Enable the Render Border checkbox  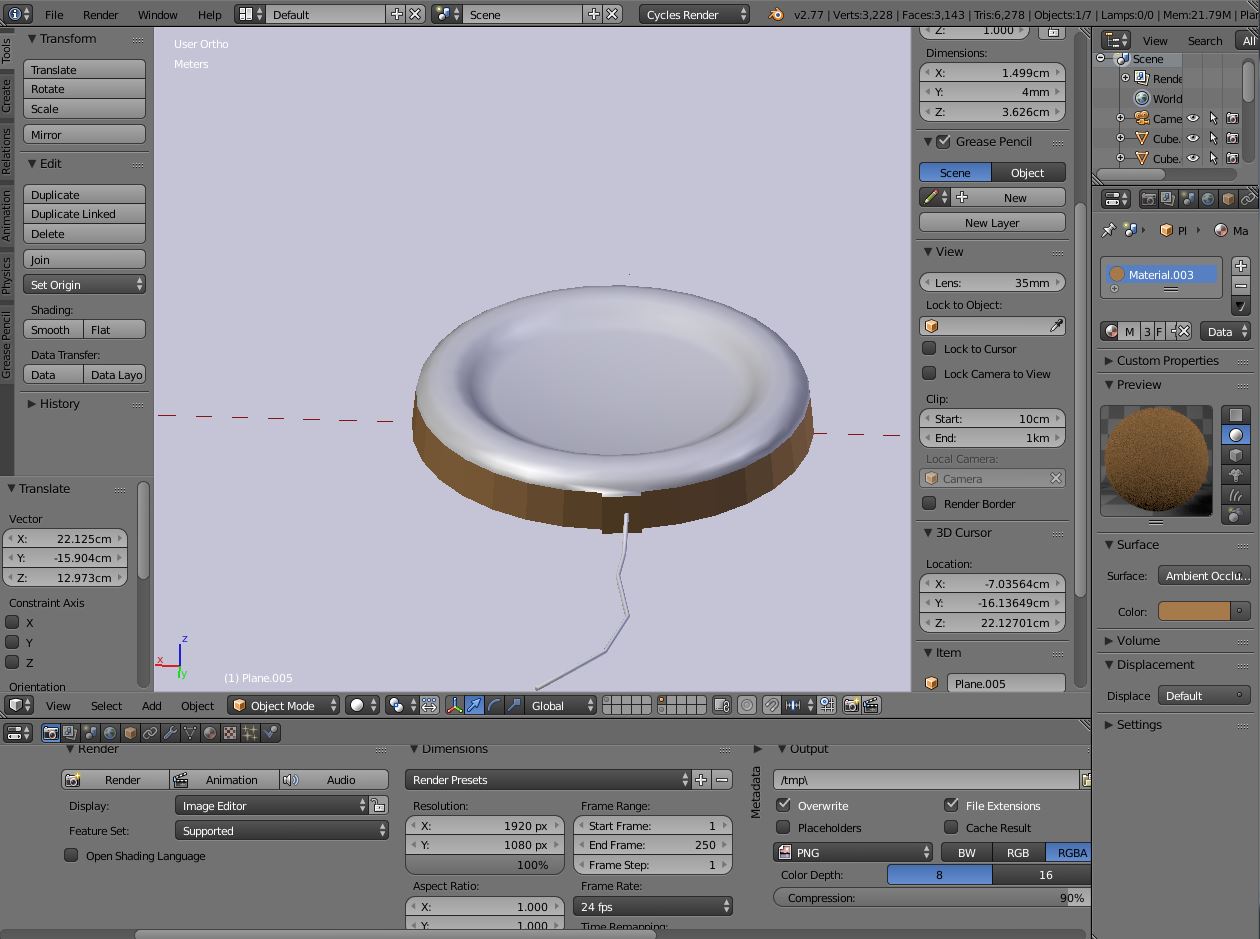pos(929,504)
